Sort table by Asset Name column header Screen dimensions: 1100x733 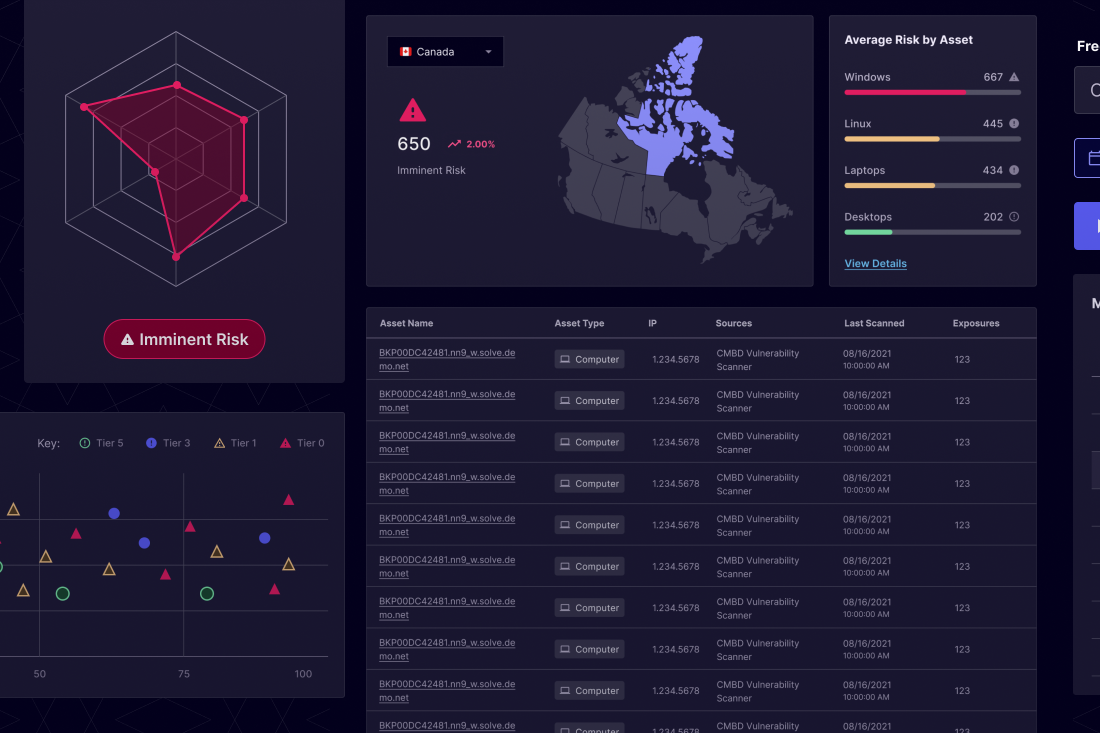tap(406, 323)
